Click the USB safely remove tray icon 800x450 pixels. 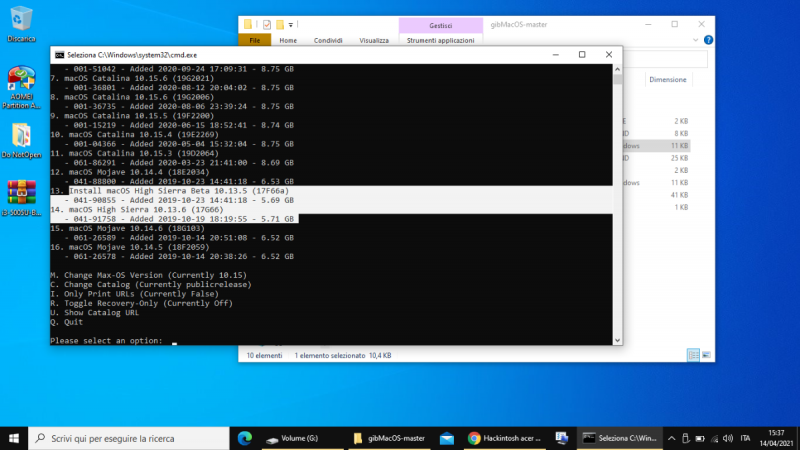coord(685,438)
